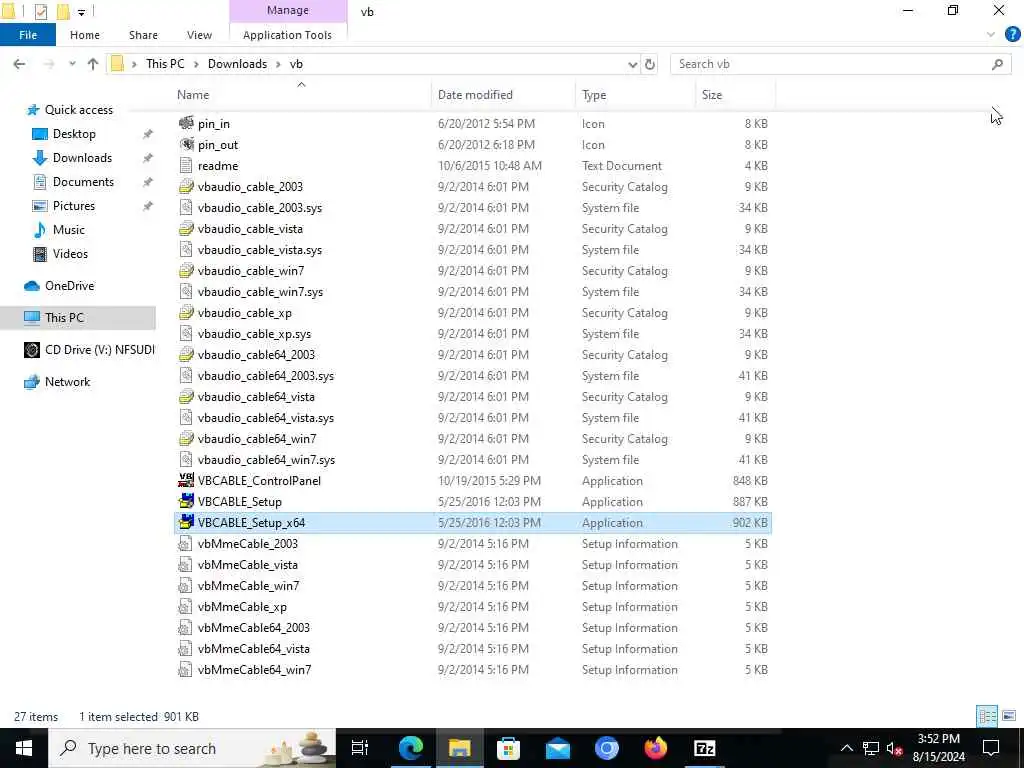This screenshot has width=1024, height=768.
Task: Switch to the Home ribbon tab
Action: tap(85, 35)
